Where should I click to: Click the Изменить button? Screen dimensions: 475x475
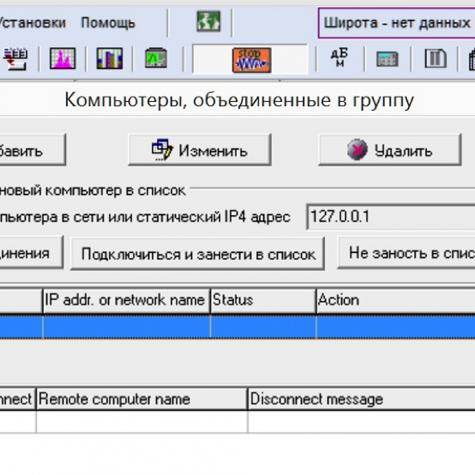[200, 150]
